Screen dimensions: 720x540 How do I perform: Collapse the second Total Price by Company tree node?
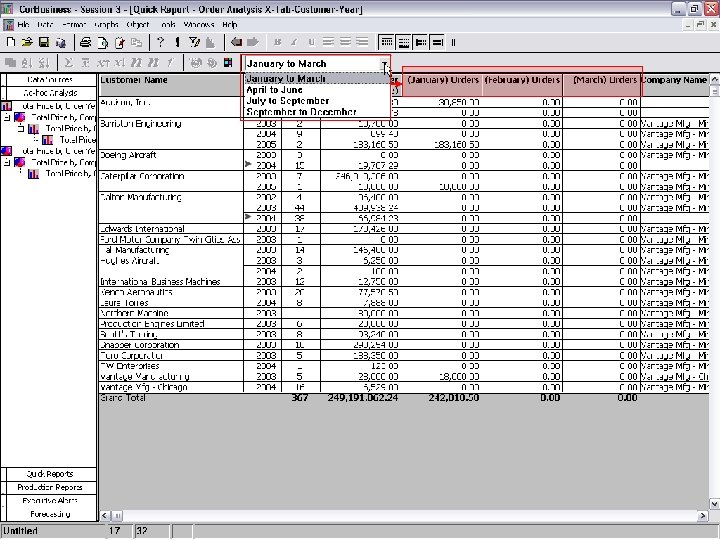click(x=7, y=163)
